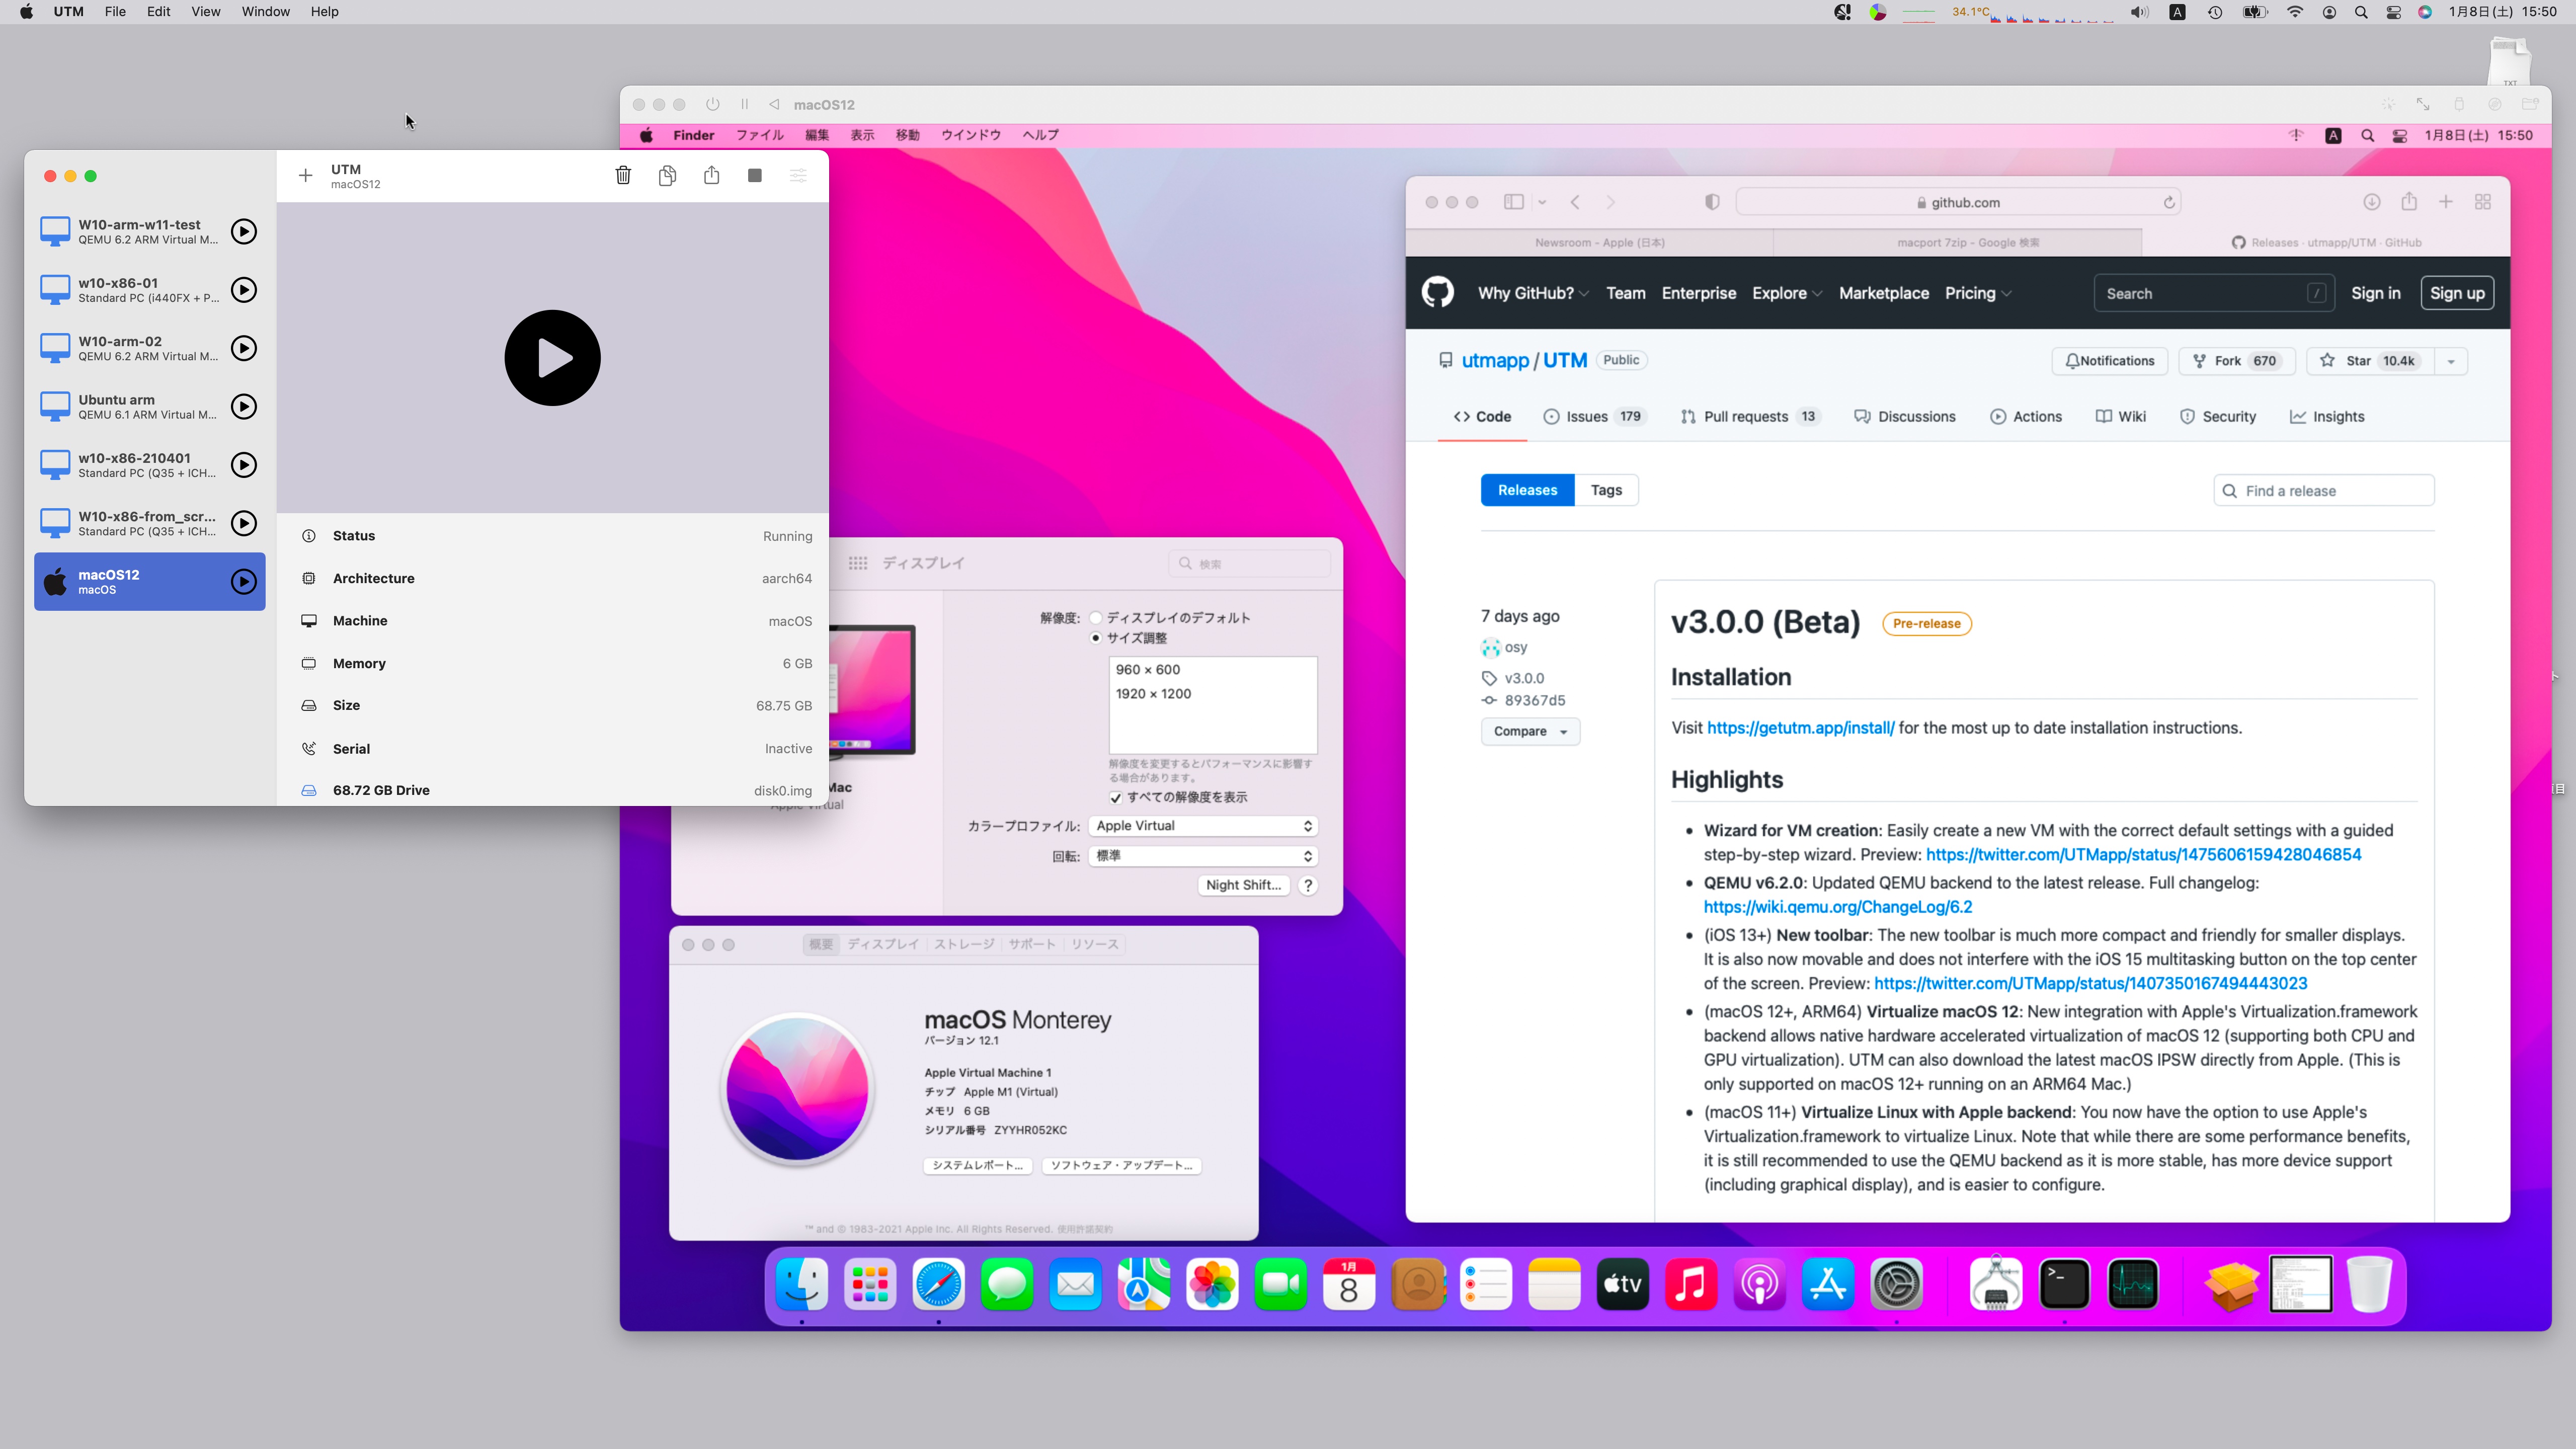Pause the VM via pause icon in macOS12 window
2576x1449 pixels.
tap(744, 104)
